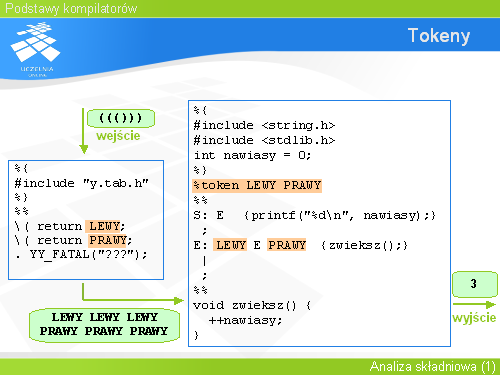Click the Tokeny slide title
This screenshot has width=500, height=375.
click(x=439, y=36)
